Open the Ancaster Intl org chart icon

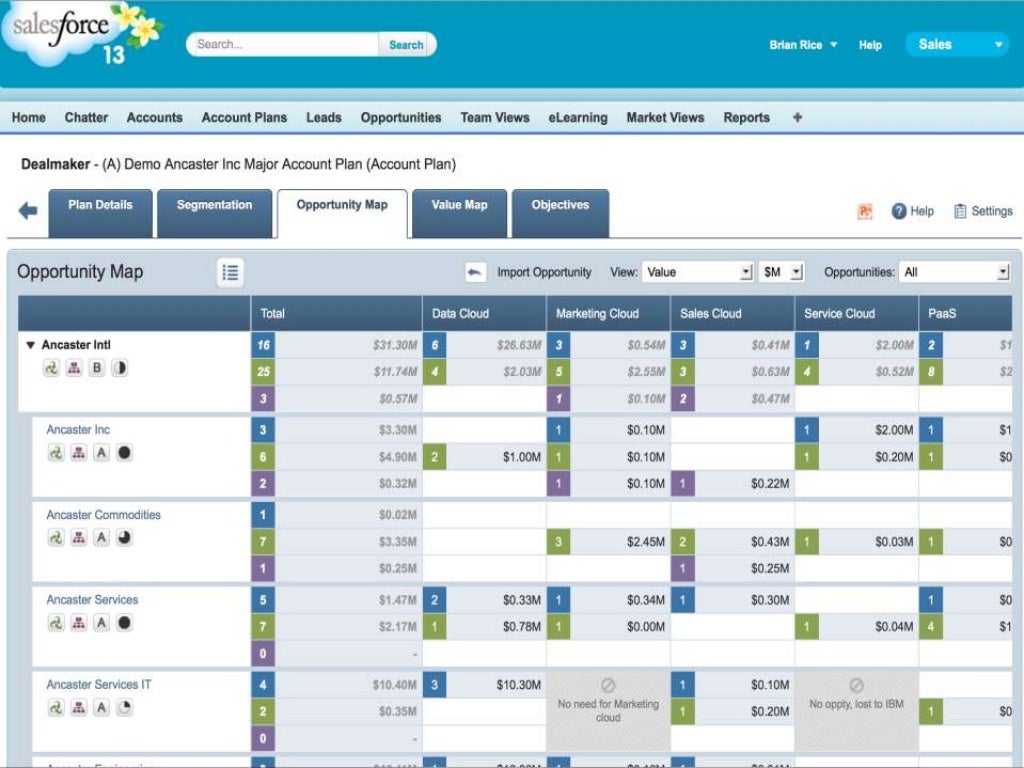pos(74,368)
